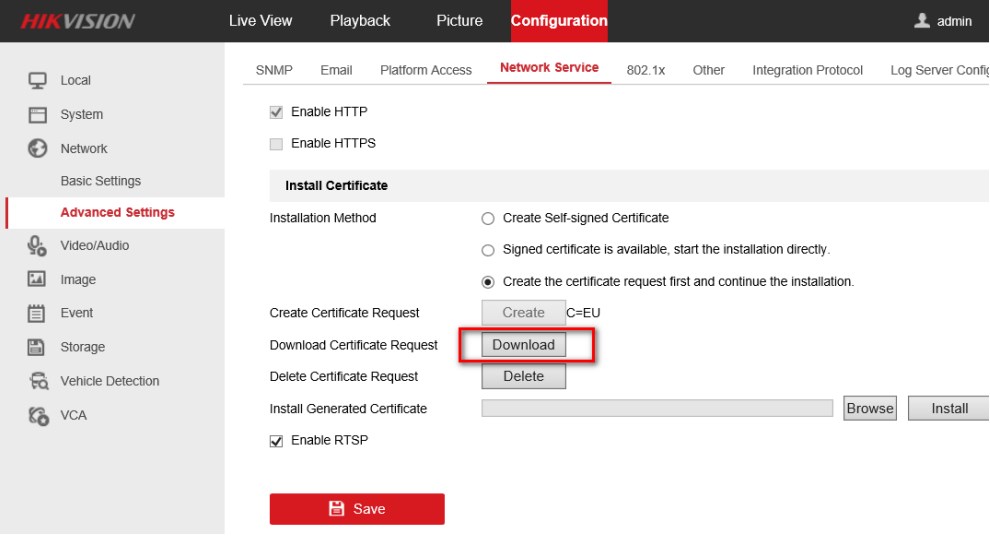Open Basic Settings under Network

(100, 181)
